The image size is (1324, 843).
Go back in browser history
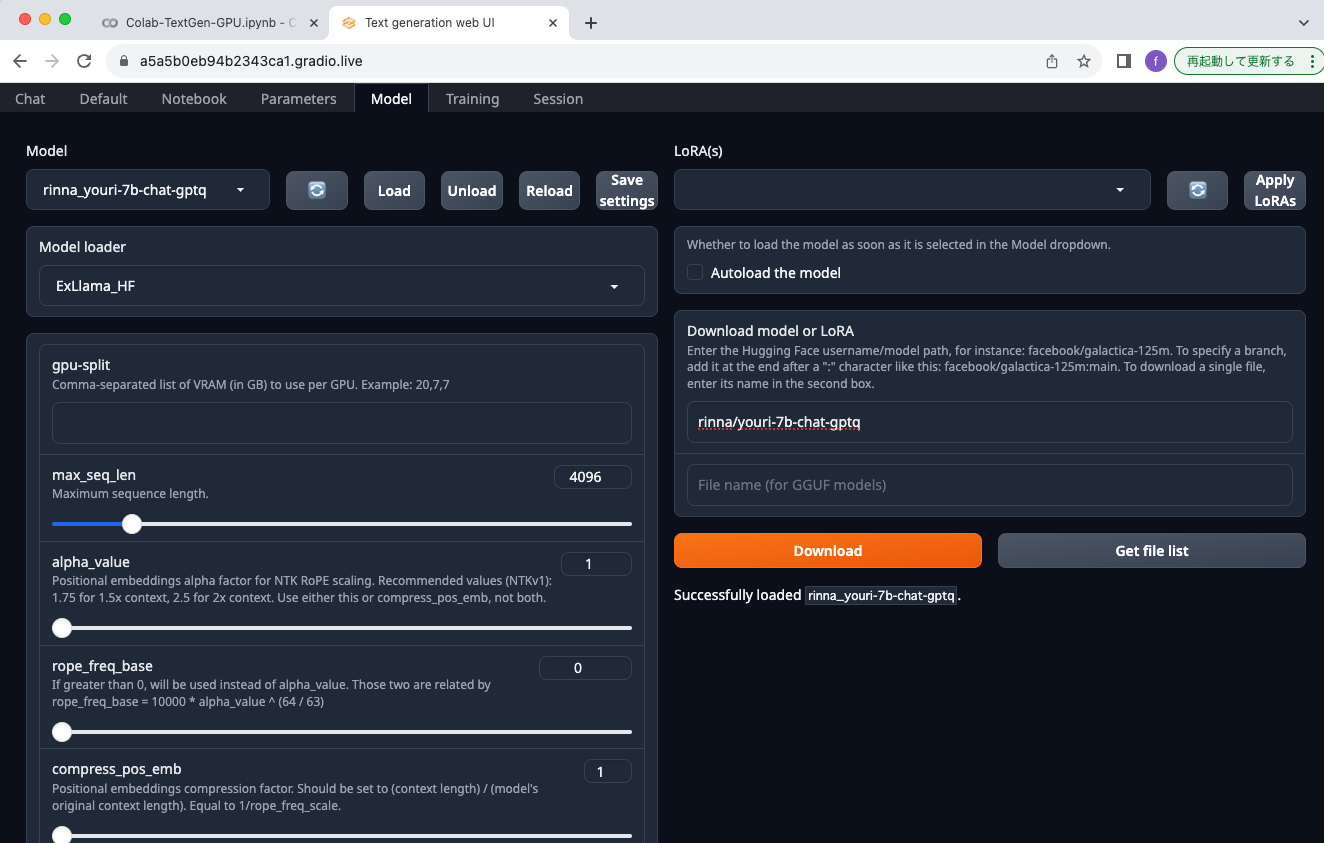coord(20,61)
